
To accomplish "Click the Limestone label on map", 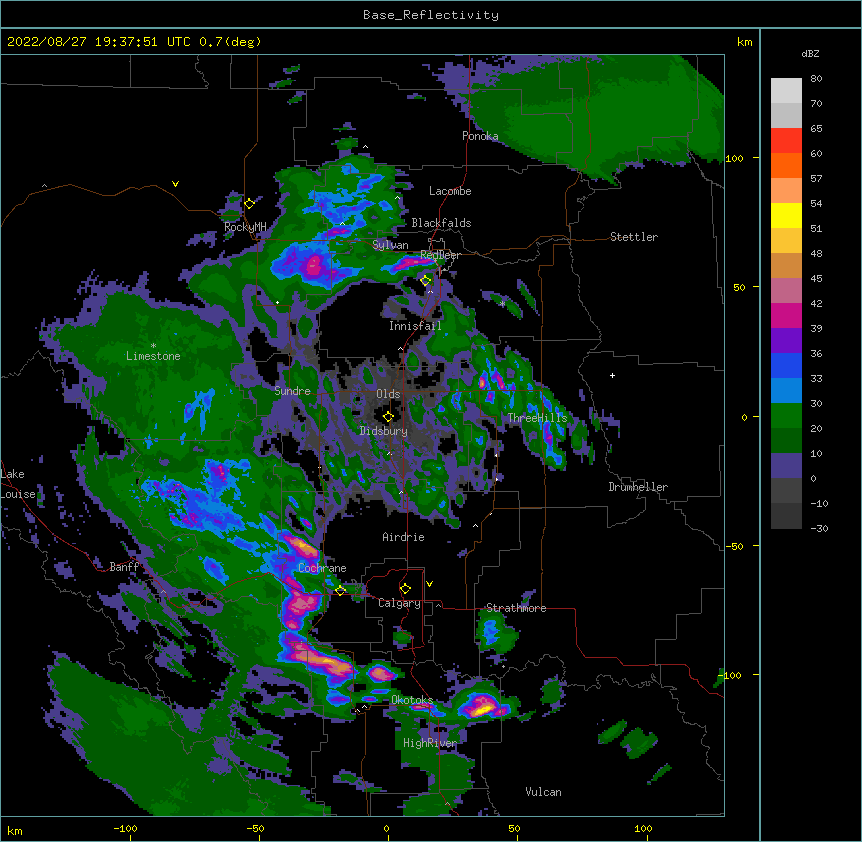I will click(x=153, y=356).
